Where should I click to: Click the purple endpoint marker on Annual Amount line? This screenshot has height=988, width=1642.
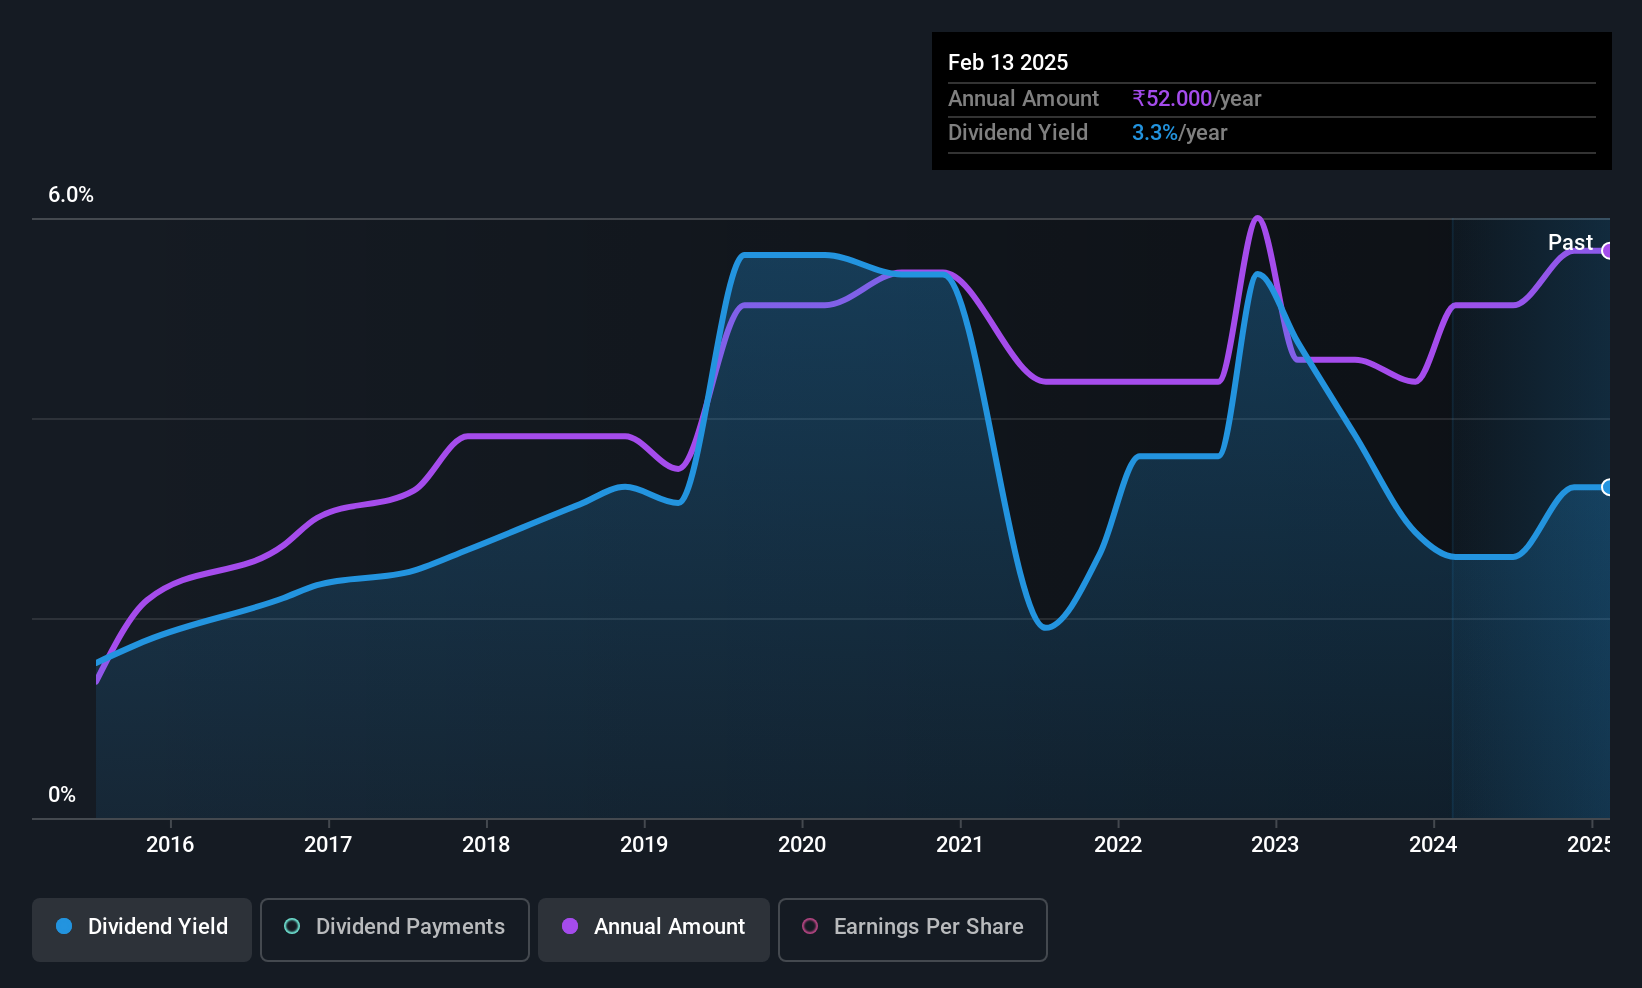pyautogui.click(x=1607, y=251)
